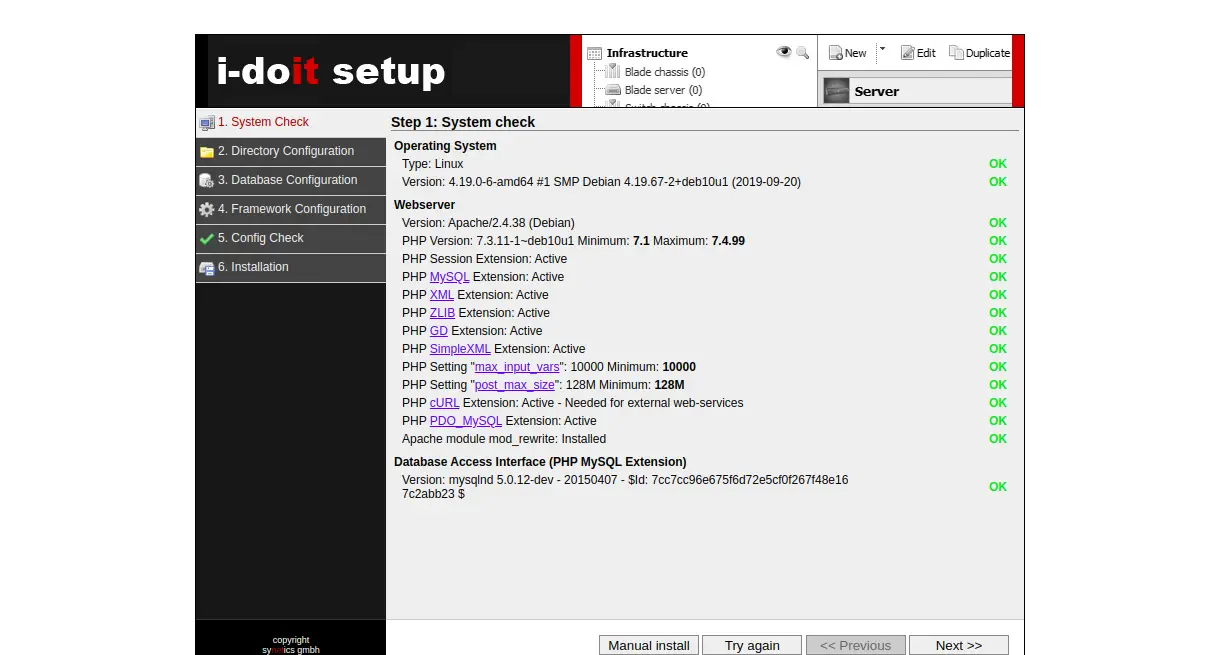This screenshot has width=1208, height=655.
Task: Click the << Previous button
Action: click(855, 645)
